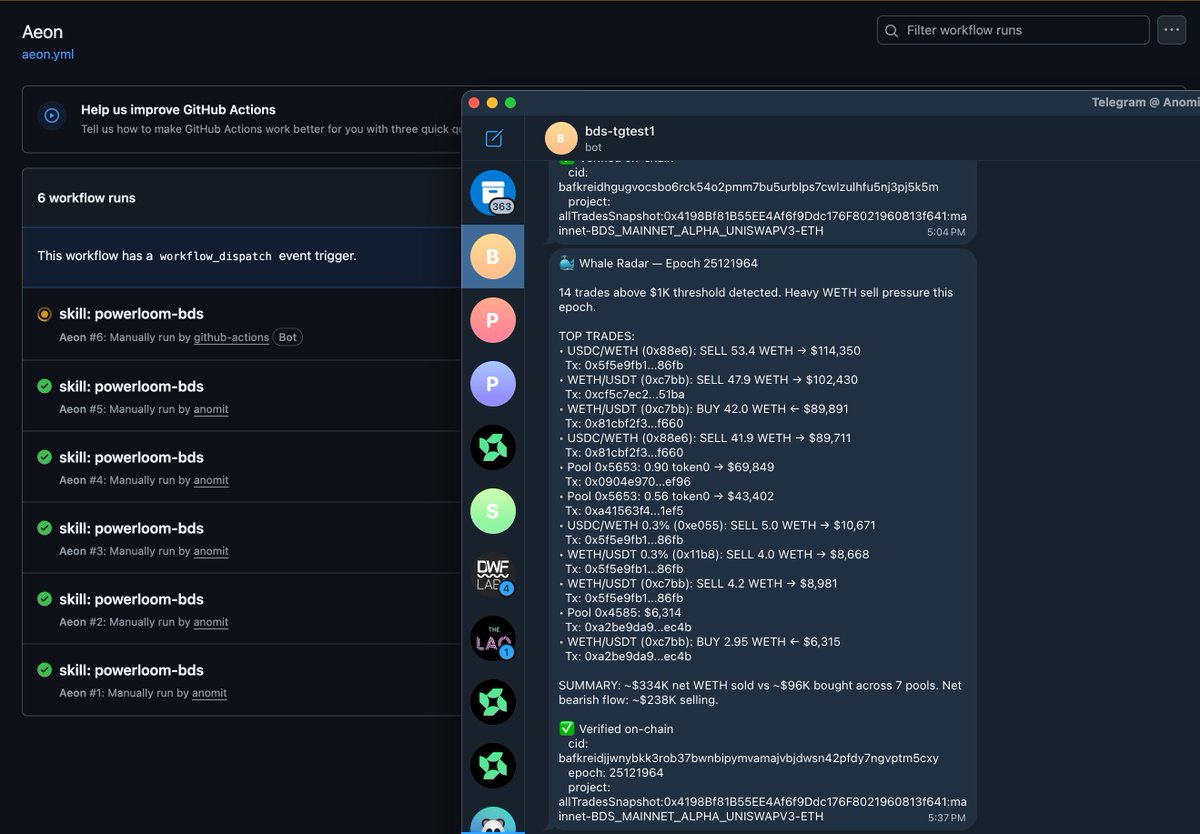Open the three-dots workflow options menu
1200x834 pixels.
(1172, 30)
